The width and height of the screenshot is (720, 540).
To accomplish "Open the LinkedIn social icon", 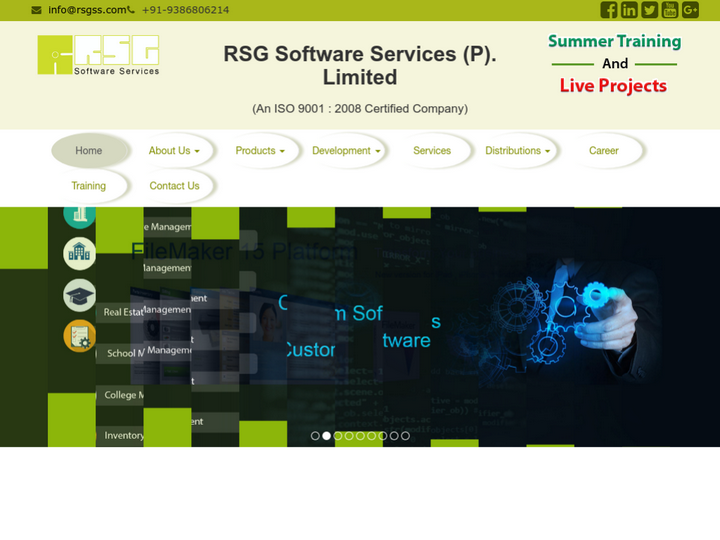I will 629,10.
